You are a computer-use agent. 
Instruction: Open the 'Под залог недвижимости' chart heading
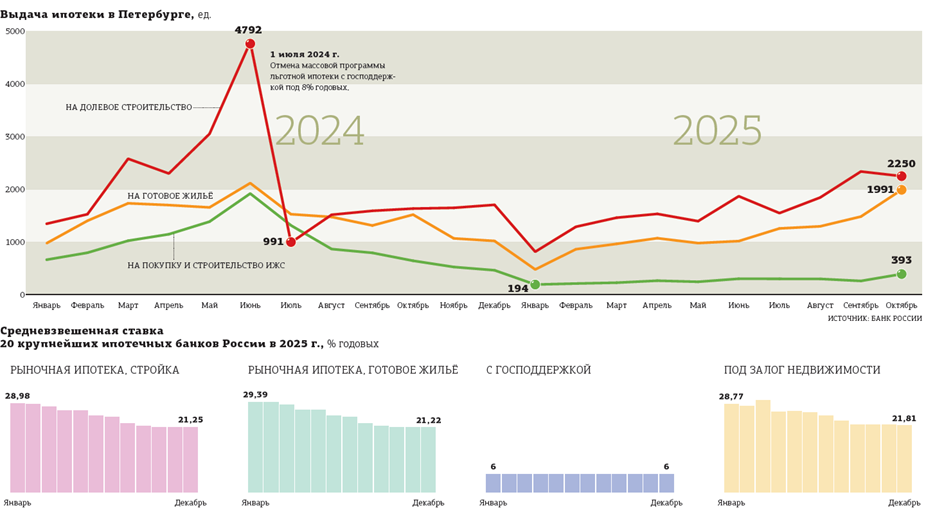pos(802,371)
